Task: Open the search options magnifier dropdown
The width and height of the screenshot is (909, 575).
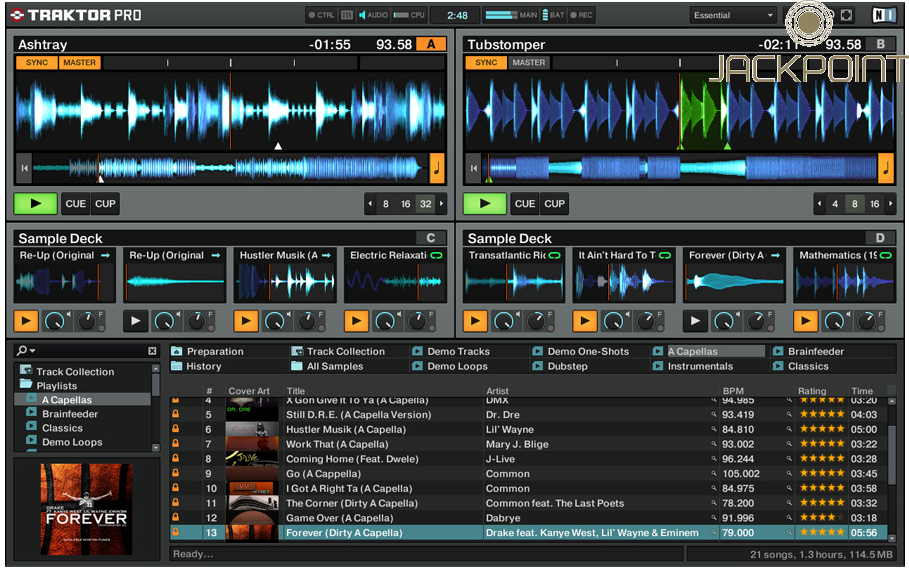Action: click(x=26, y=351)
